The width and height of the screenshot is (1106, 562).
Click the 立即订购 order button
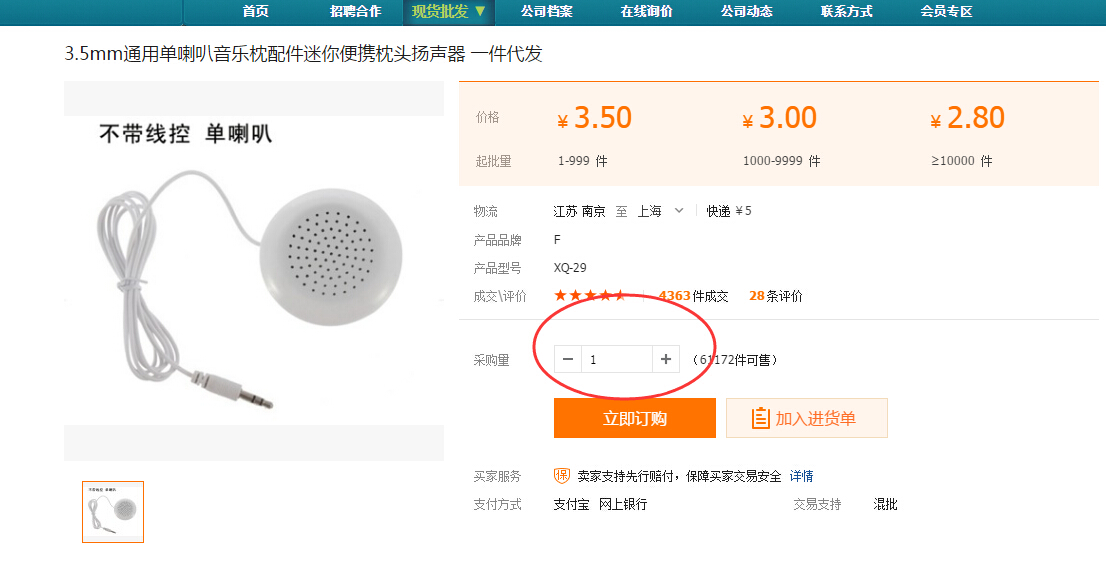coord(635,418)
